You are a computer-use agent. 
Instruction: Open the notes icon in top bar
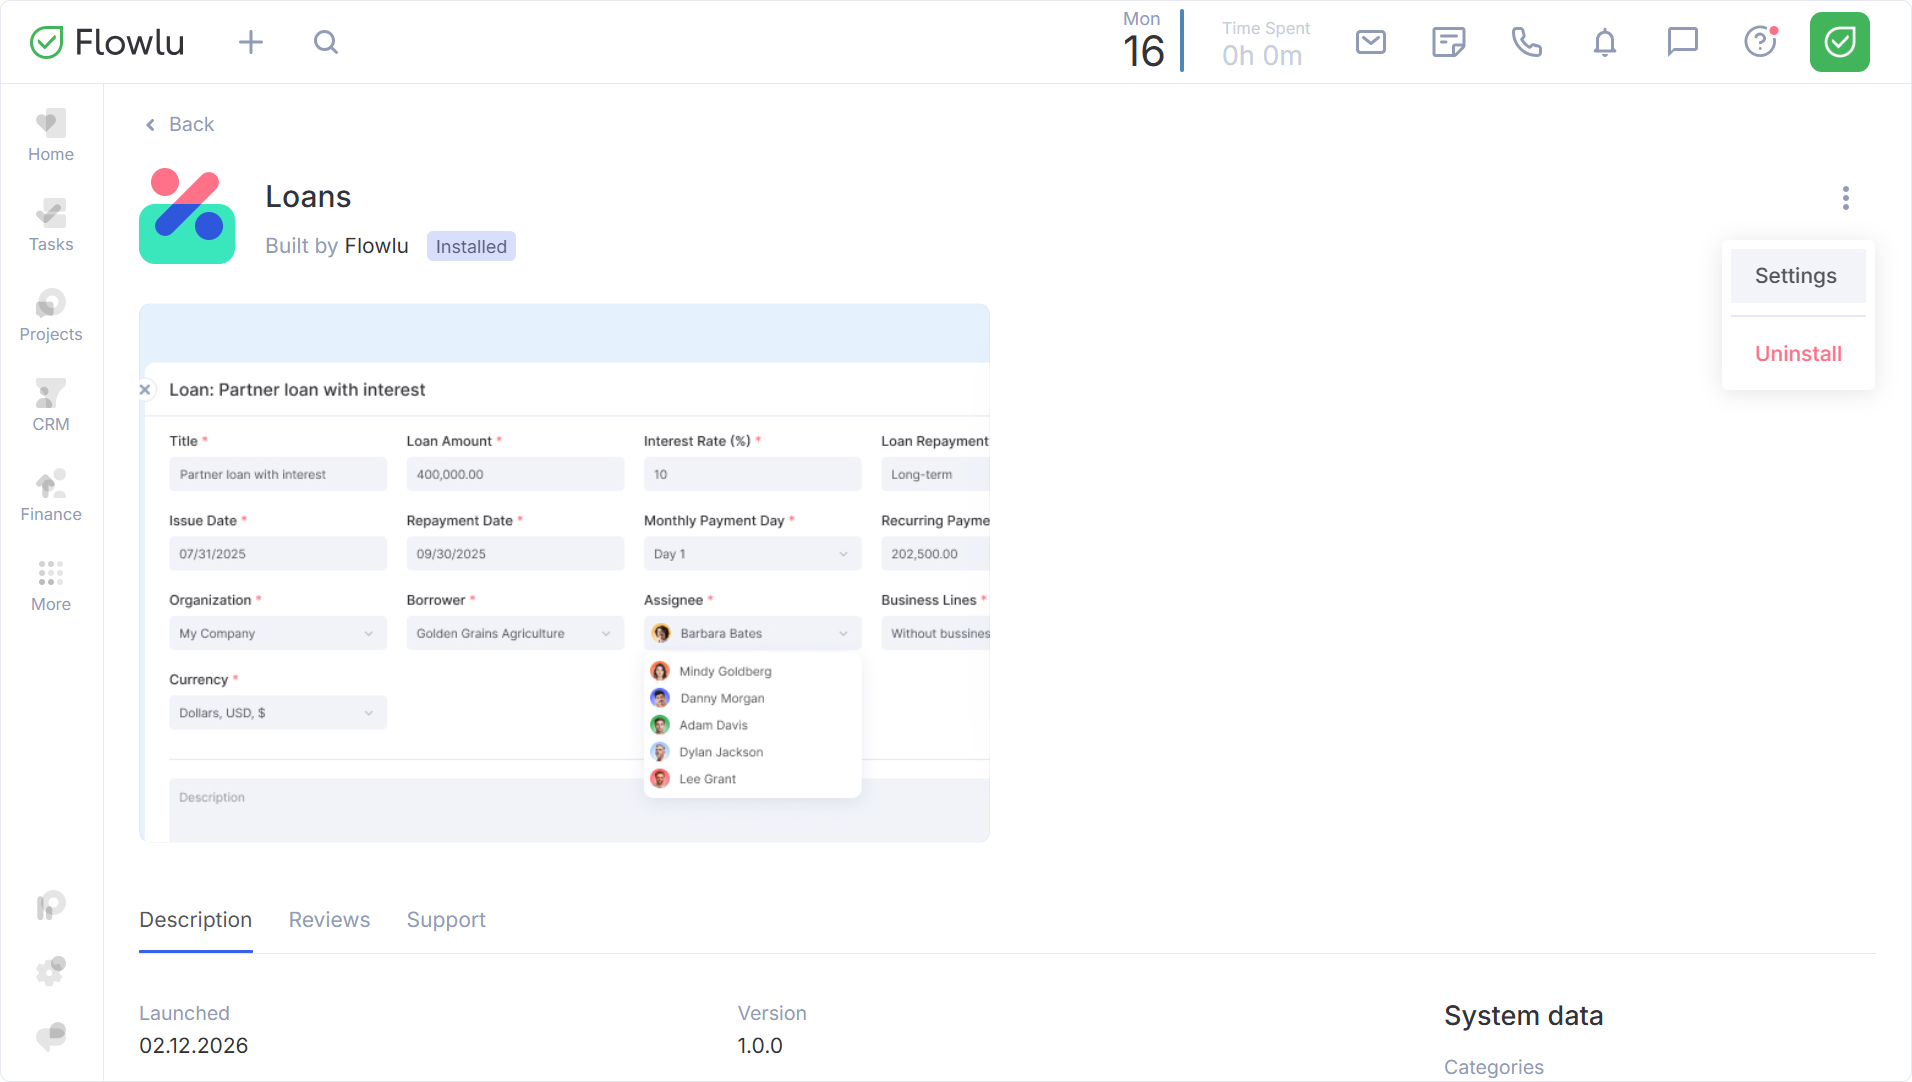[x=1448, y=42]
